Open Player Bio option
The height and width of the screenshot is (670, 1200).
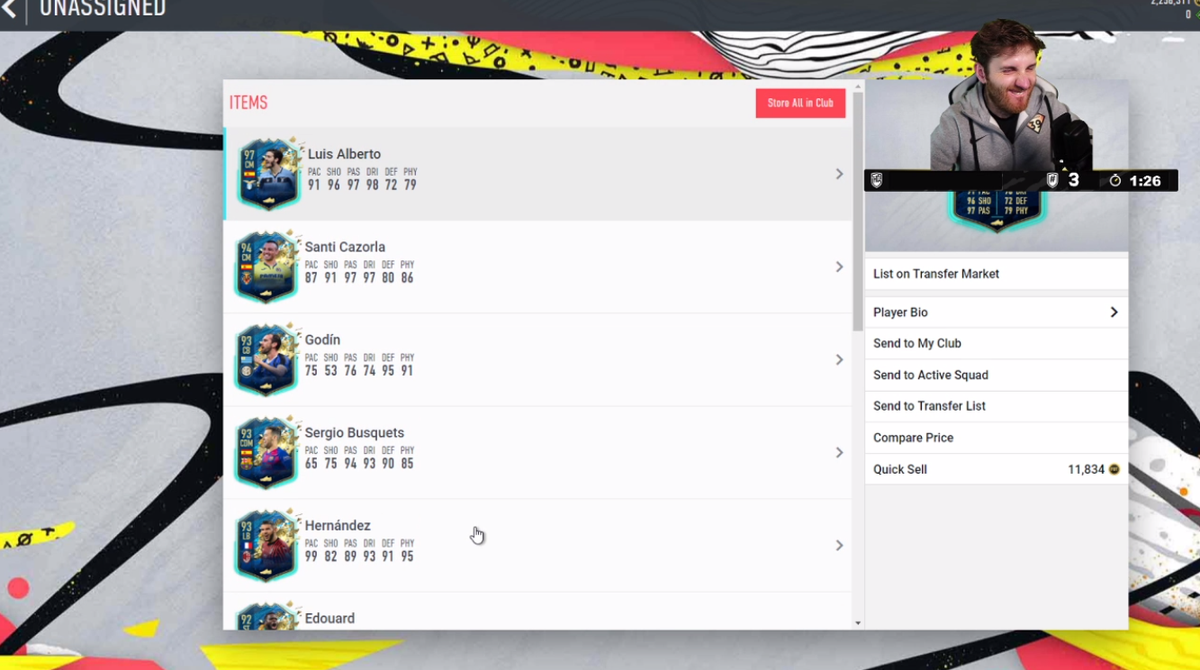(996, 312)
